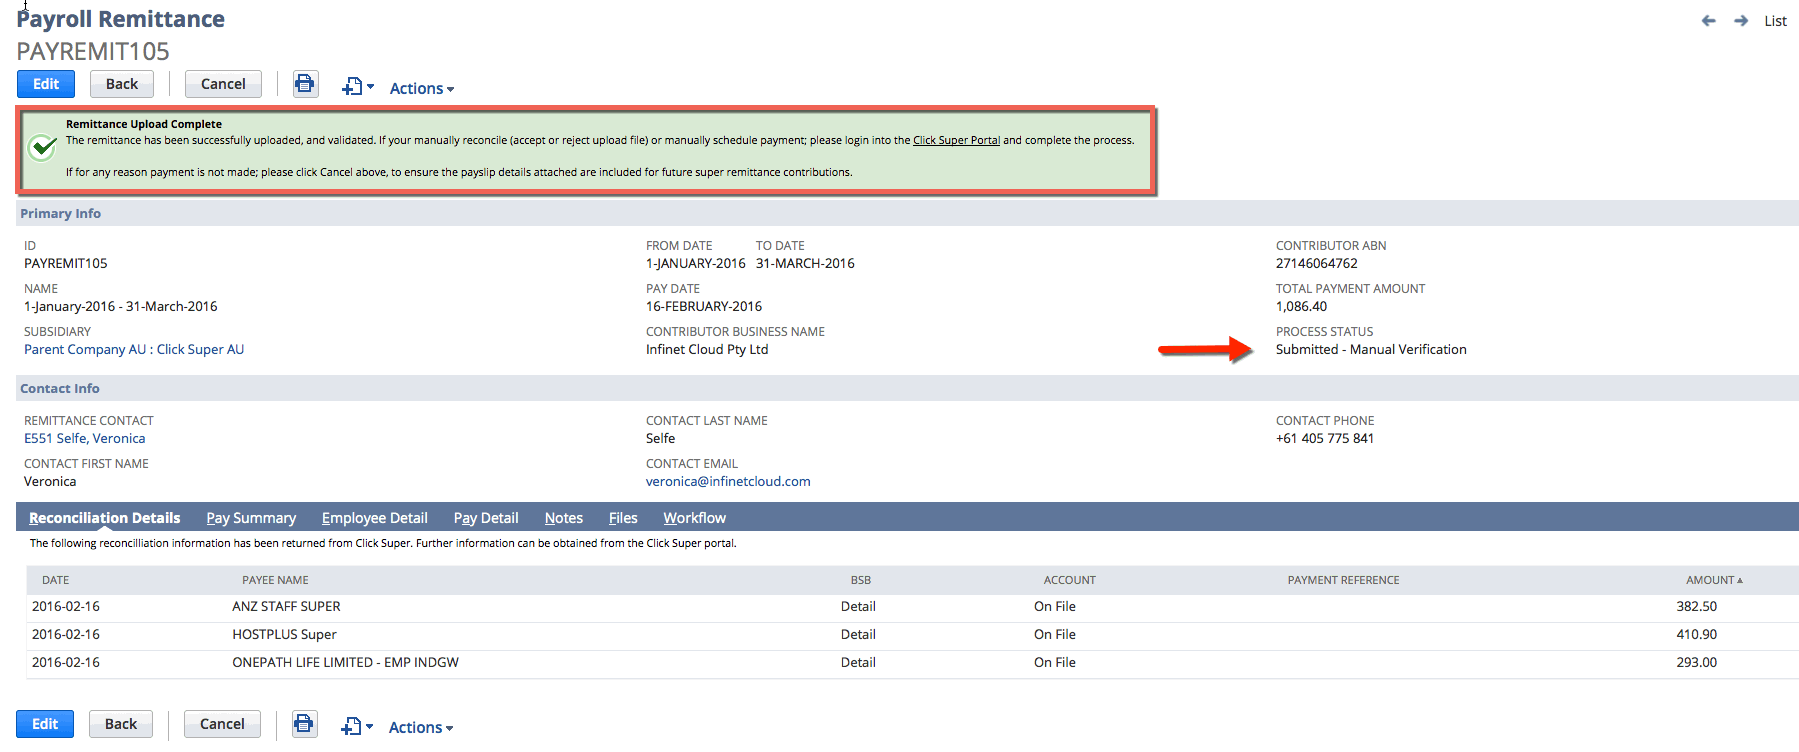The height and width of the screenshot is (752, 1799).
Task: Go to next record arrow
Action: 1741,21
